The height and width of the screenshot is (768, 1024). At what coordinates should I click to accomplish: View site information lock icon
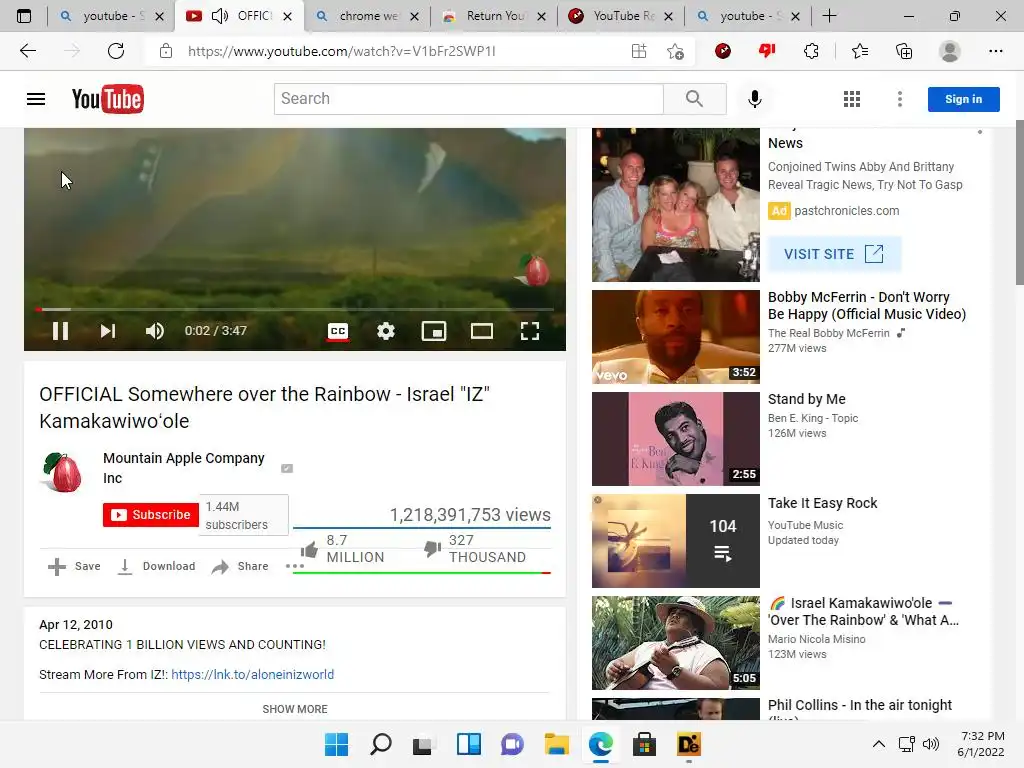(x=166, y=51)
